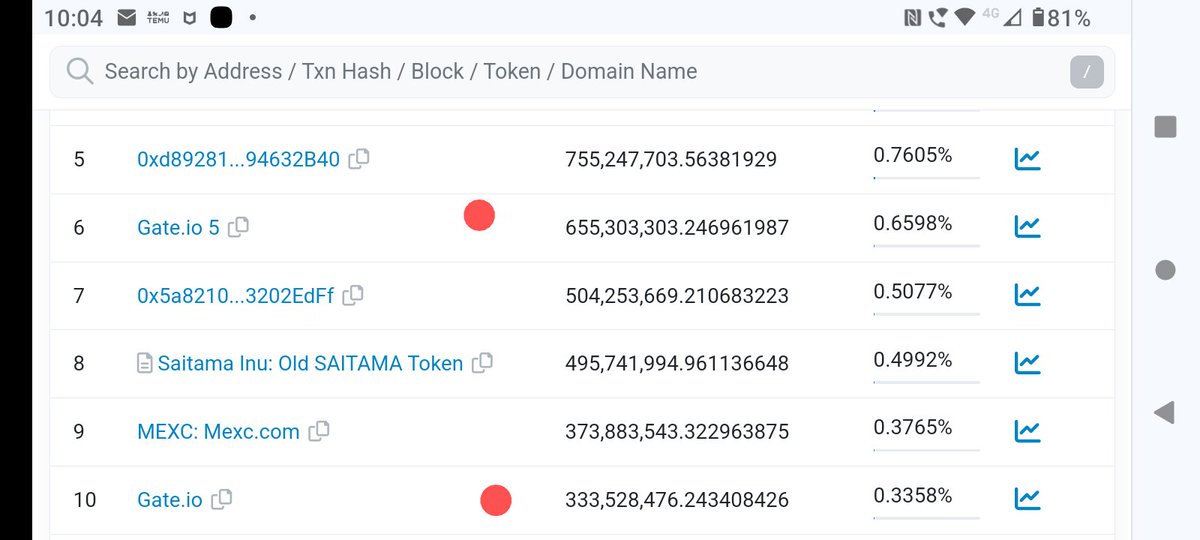1200x540 pixels.
Task: Open the MEXC: Mexc.com holder link
Action: click(218, 431)
